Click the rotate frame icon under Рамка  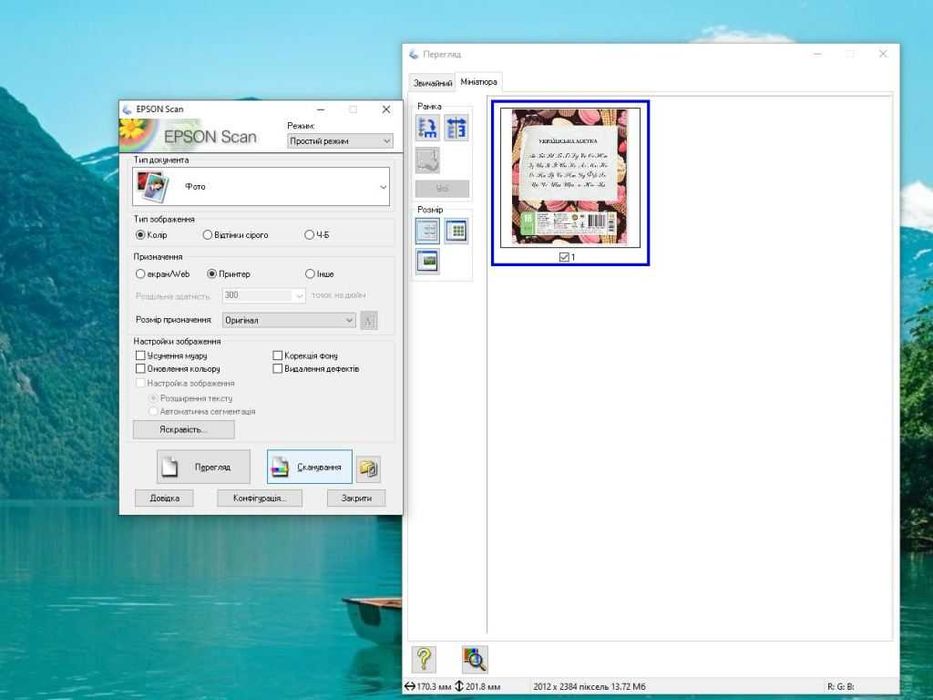(427, 128)
